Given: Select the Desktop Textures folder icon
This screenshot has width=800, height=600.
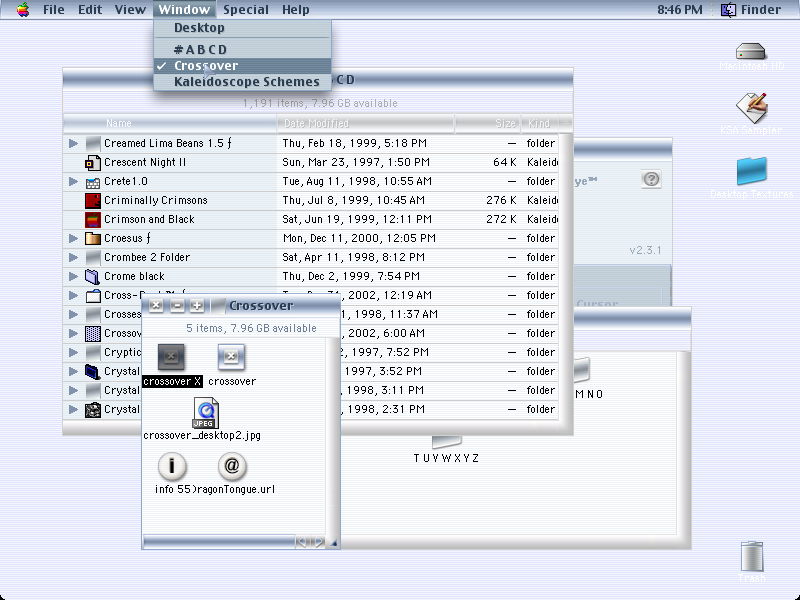Looking at the screenshot, I should pyautogui.click(x=752, y=171).
